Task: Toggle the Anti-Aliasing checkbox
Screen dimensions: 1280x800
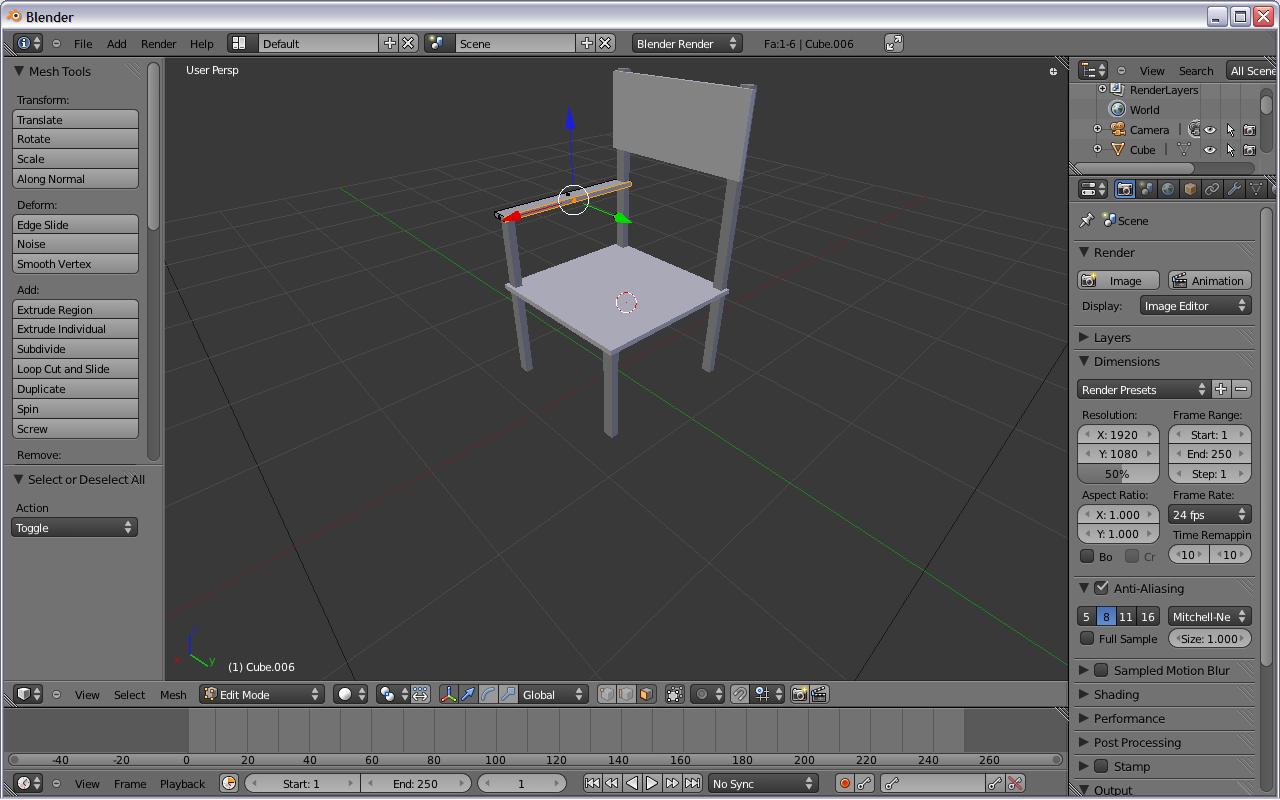Action: coord(1101,588)
